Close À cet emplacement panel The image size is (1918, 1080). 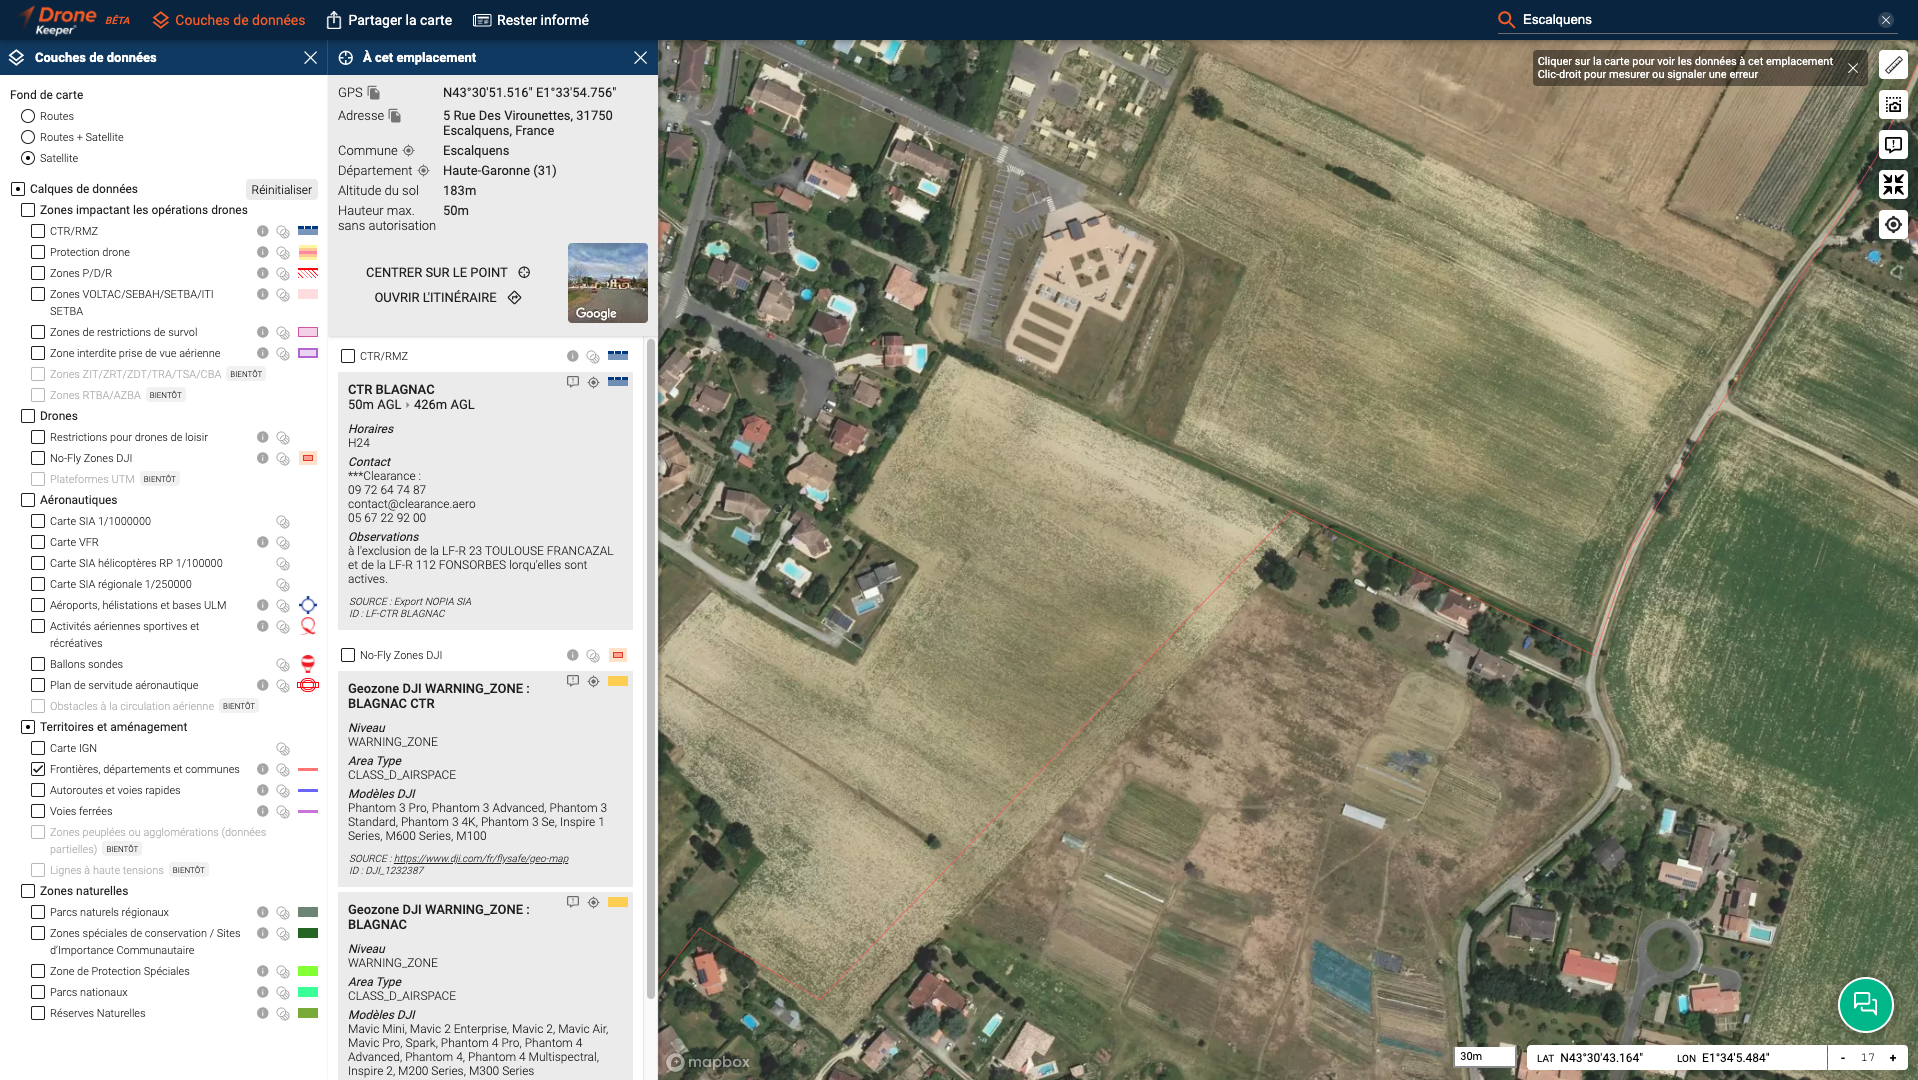coord(640,58)
